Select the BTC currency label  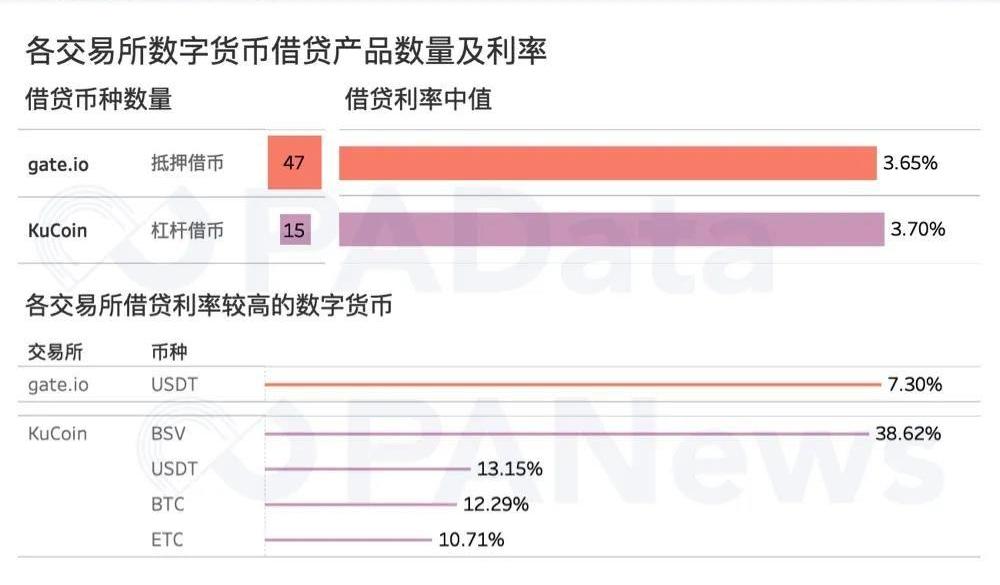tap(168, 504)
